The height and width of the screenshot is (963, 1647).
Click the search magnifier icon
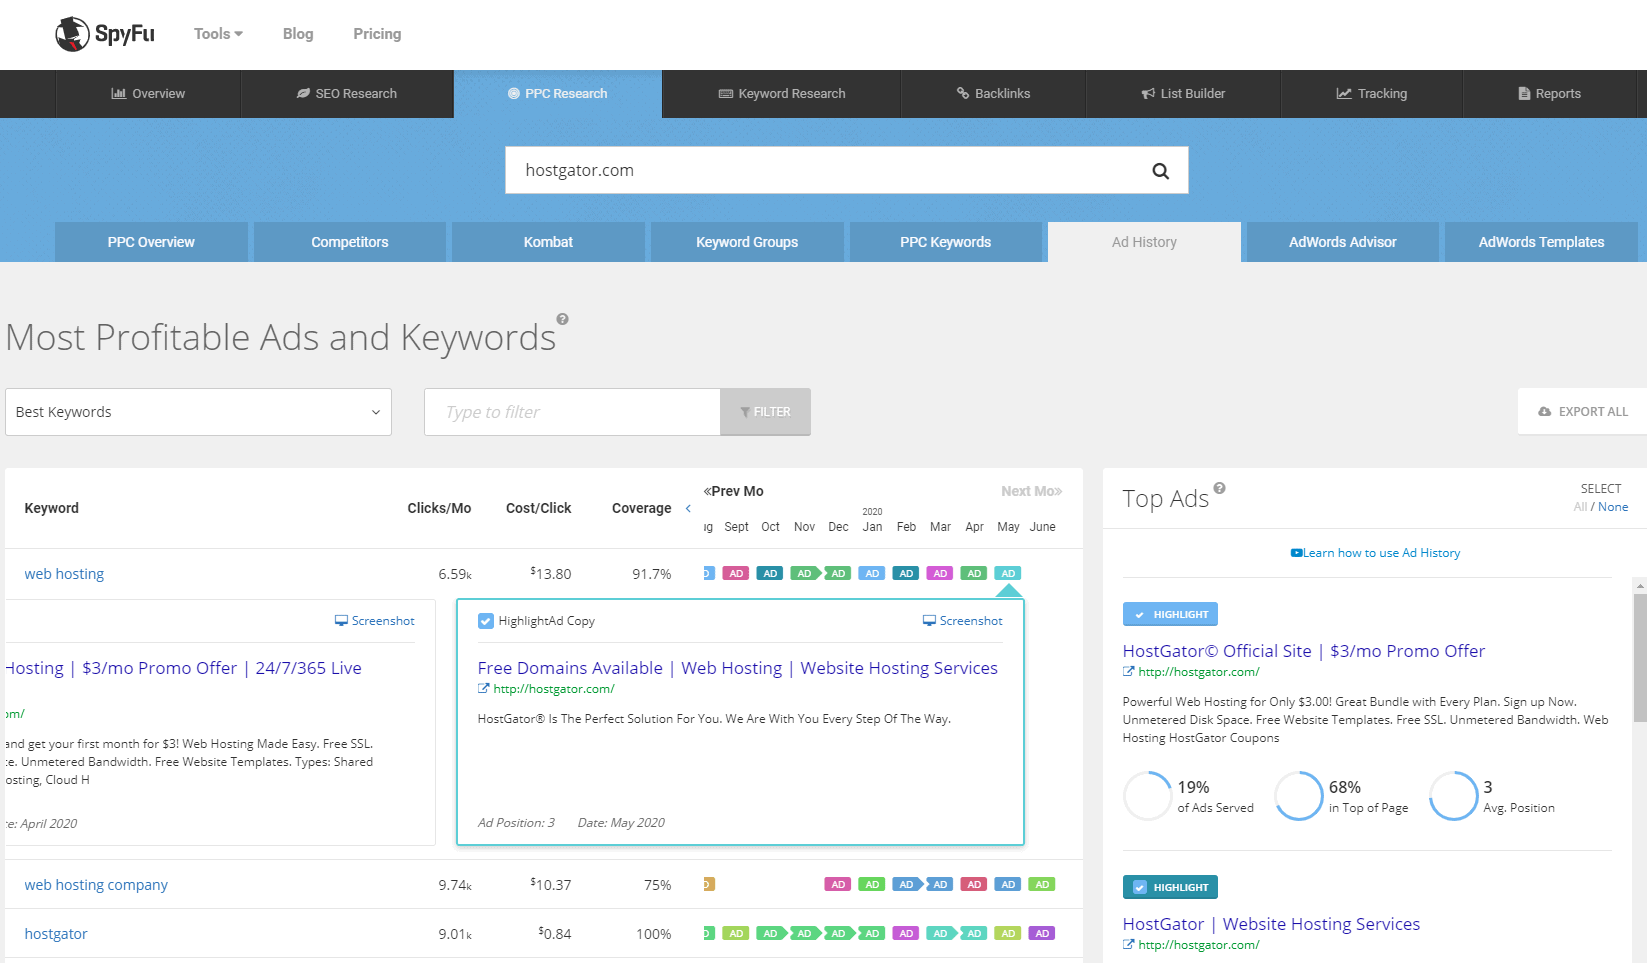pos(1160,171)
